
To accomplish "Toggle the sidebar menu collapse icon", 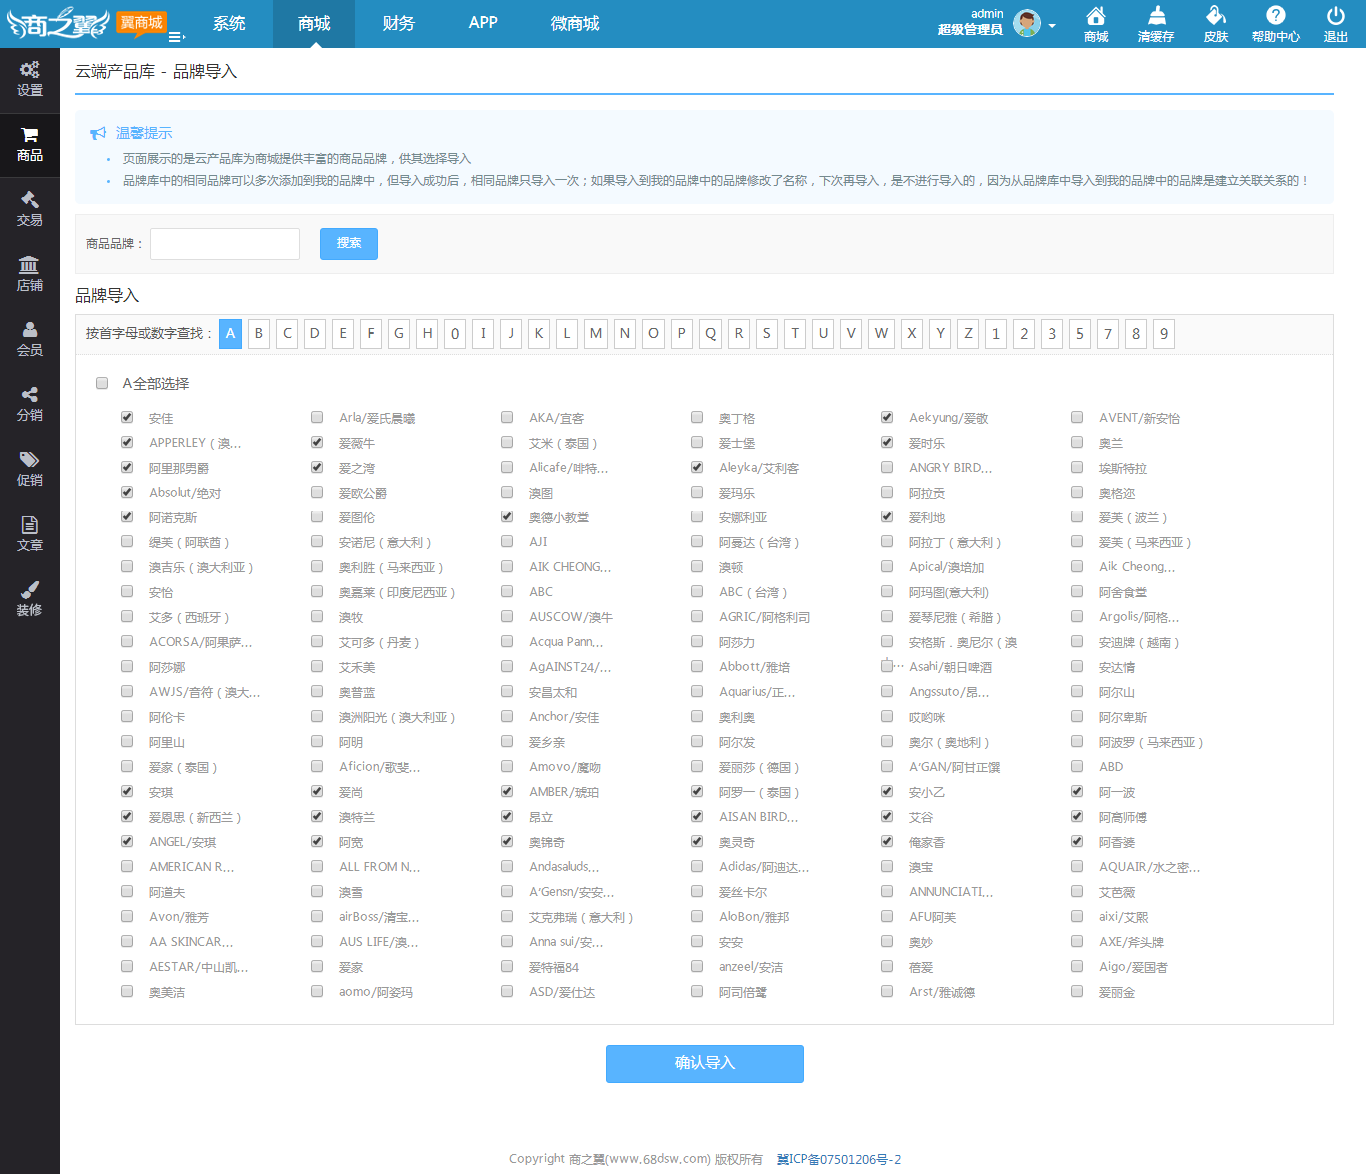I will [x=176, y=37].
